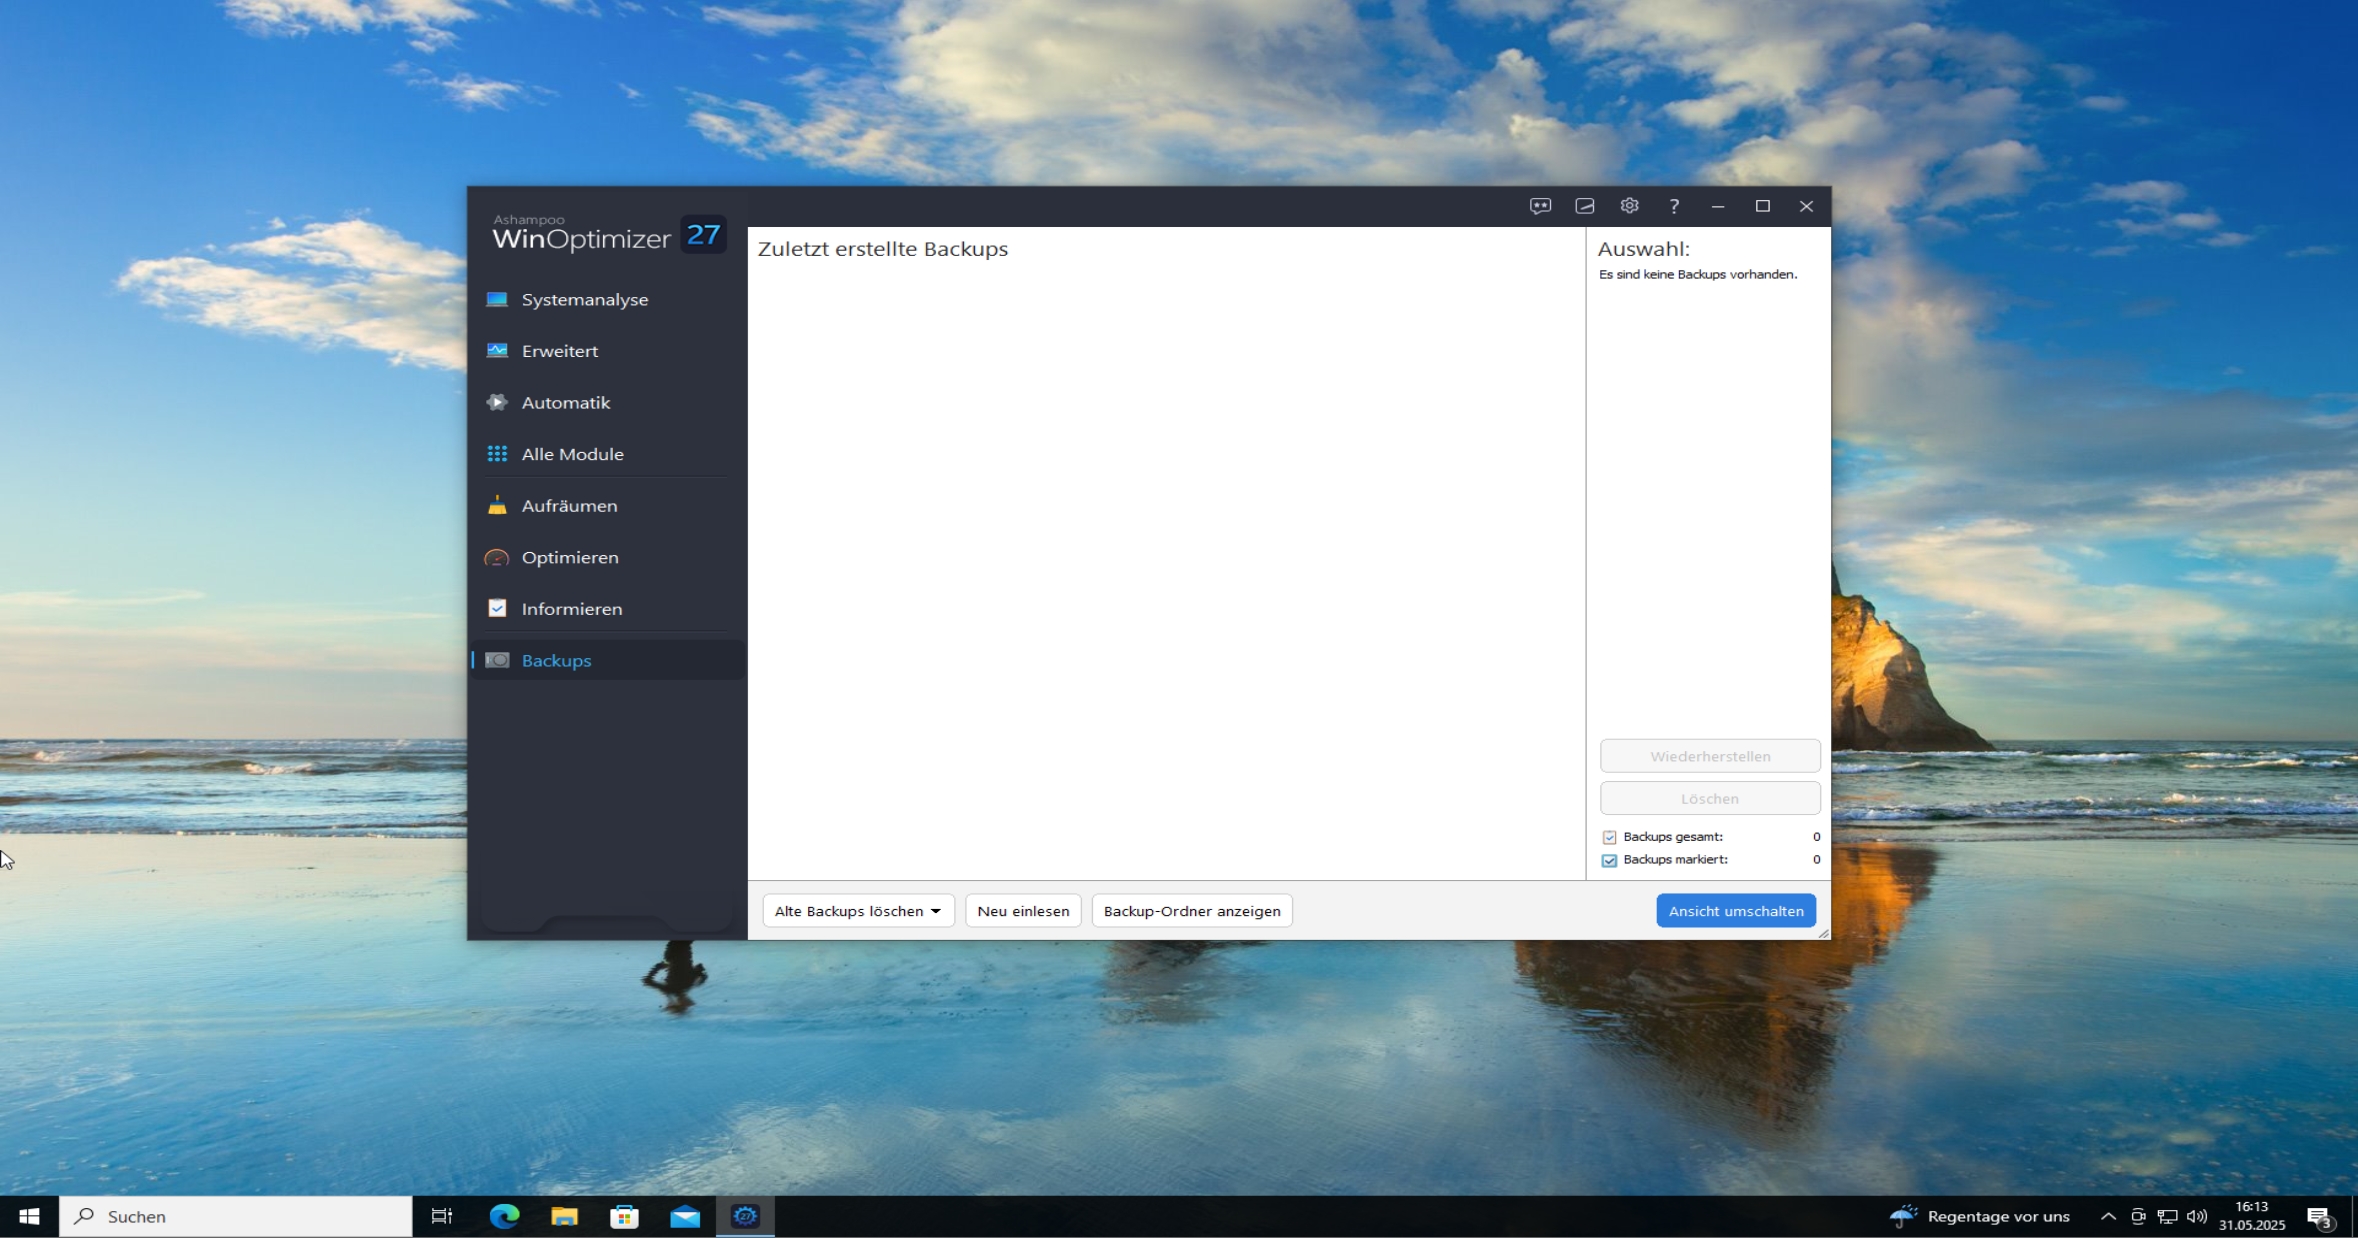Click the Wiederherstellen button

pyautogui.click(x=1710, y=756)
